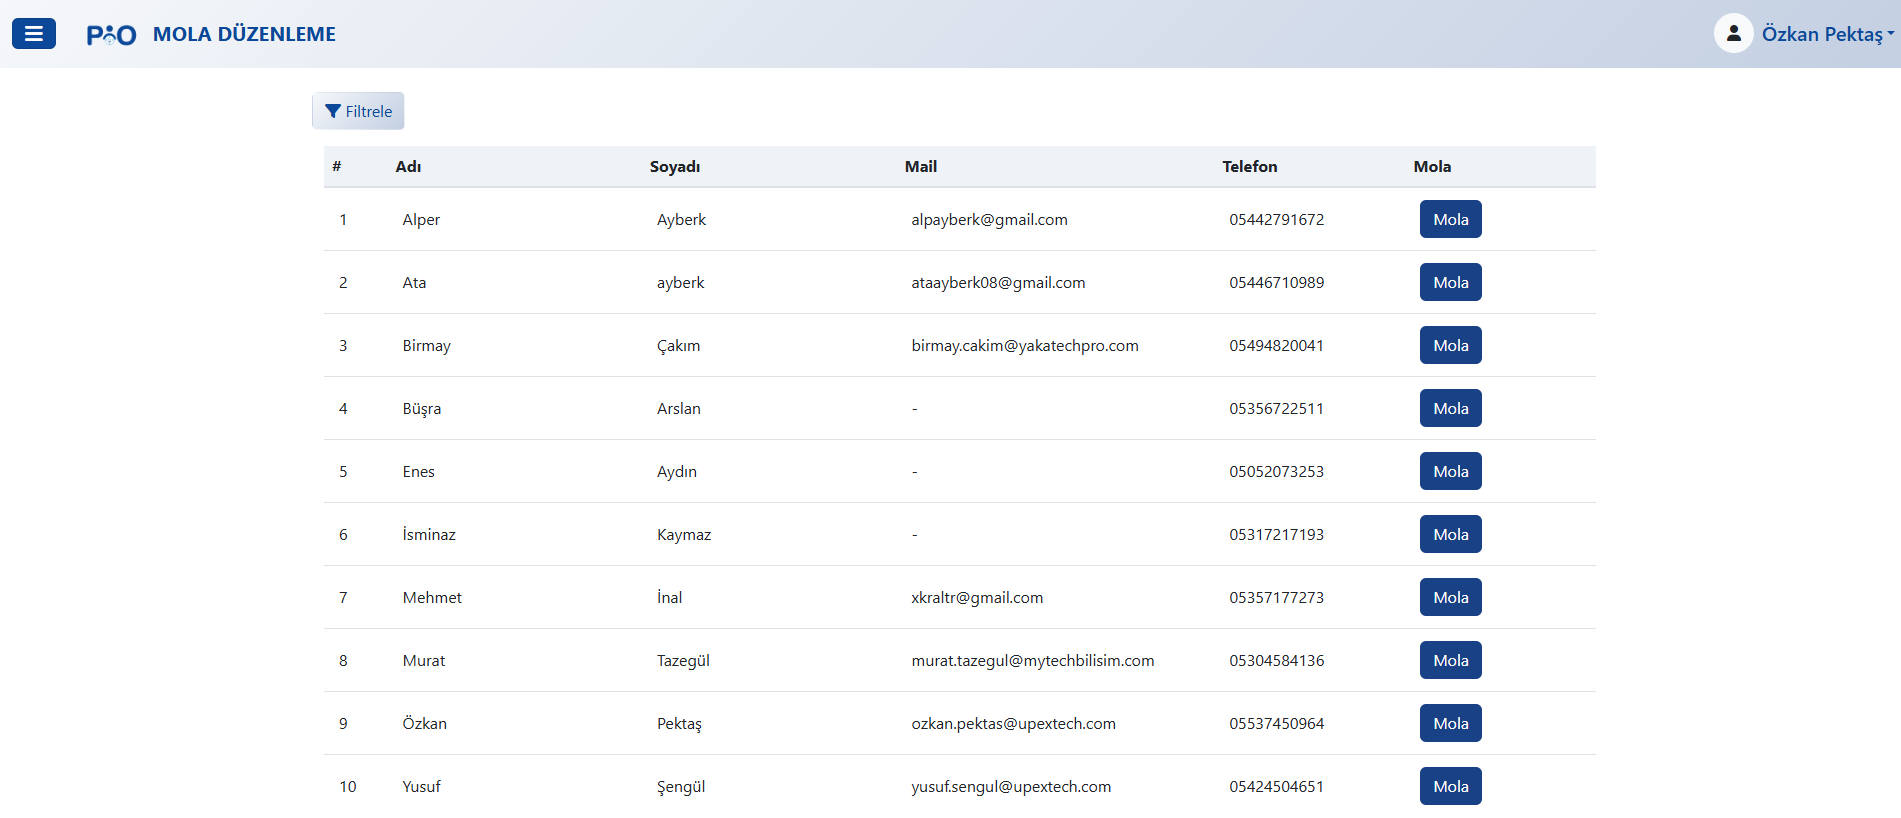Screen dimensions: 1901x818
Task: Click the user avatar icon
Action: point(1733,34)
